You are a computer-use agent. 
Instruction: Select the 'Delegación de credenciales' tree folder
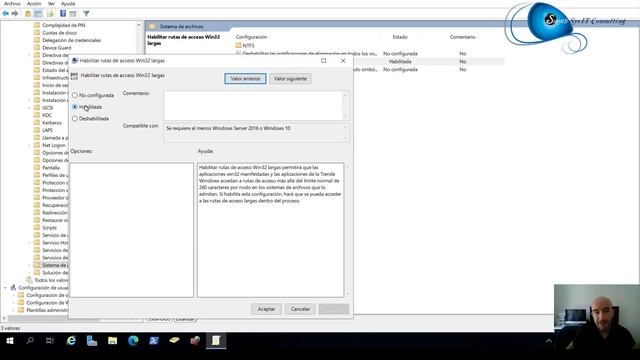tap(71, 40)
